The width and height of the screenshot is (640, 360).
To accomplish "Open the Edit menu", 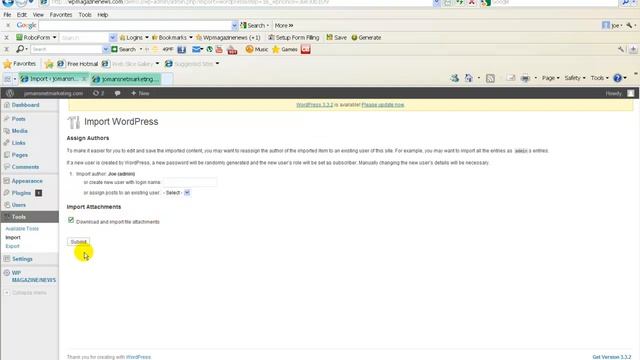I will pyautogui.click(x=22, y=15).
